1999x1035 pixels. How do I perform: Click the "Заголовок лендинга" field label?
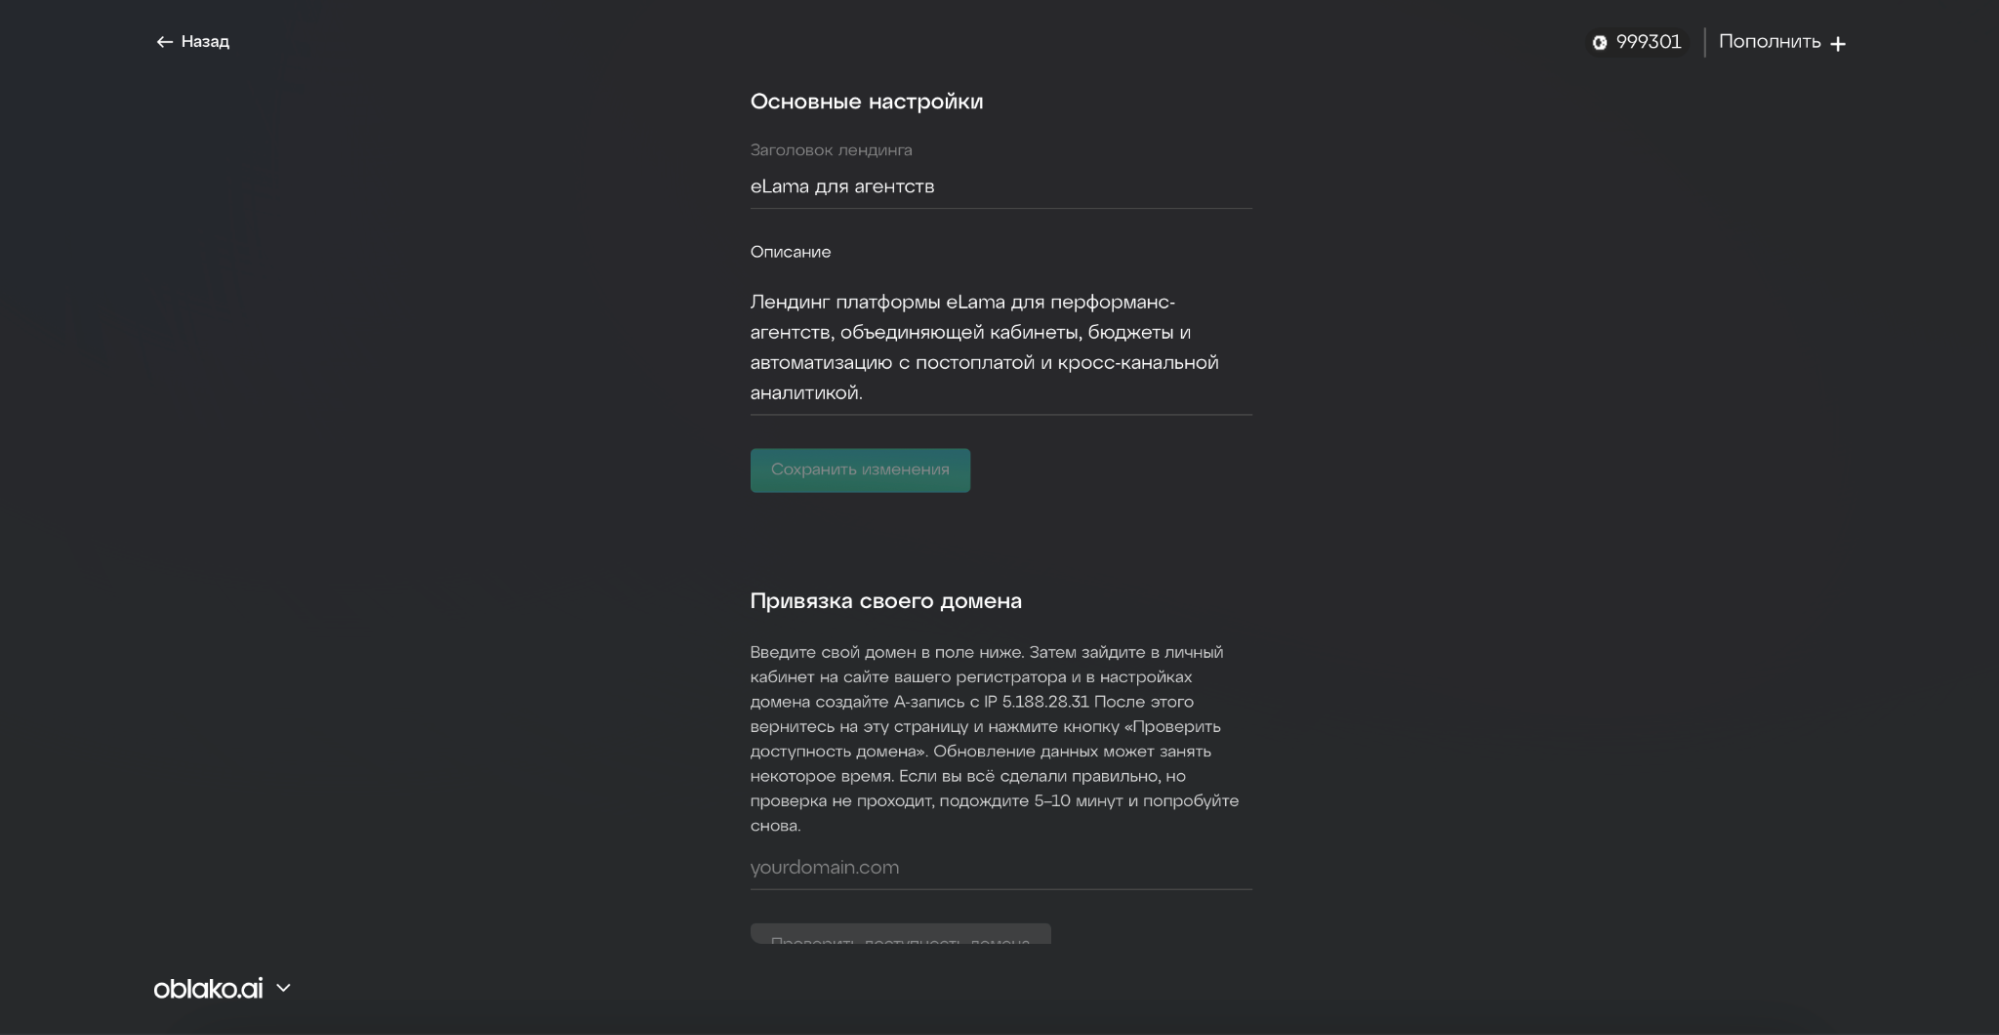(x=830, y=150)
